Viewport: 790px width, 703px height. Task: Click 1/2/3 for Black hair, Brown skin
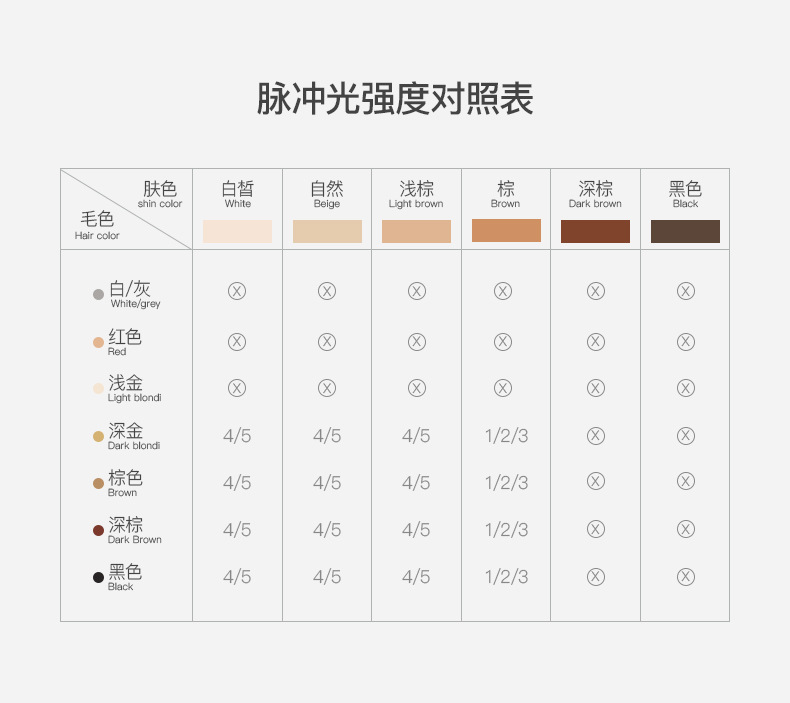506,577
